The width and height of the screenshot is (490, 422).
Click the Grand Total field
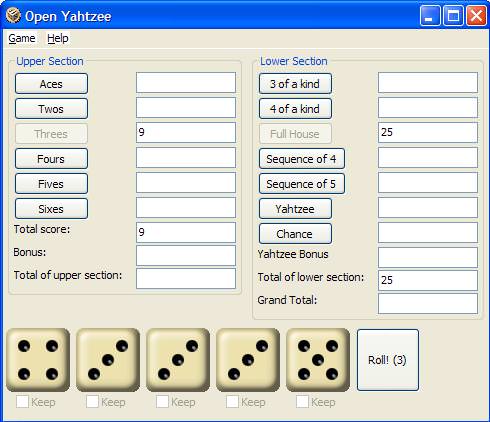tap(428, 303)
